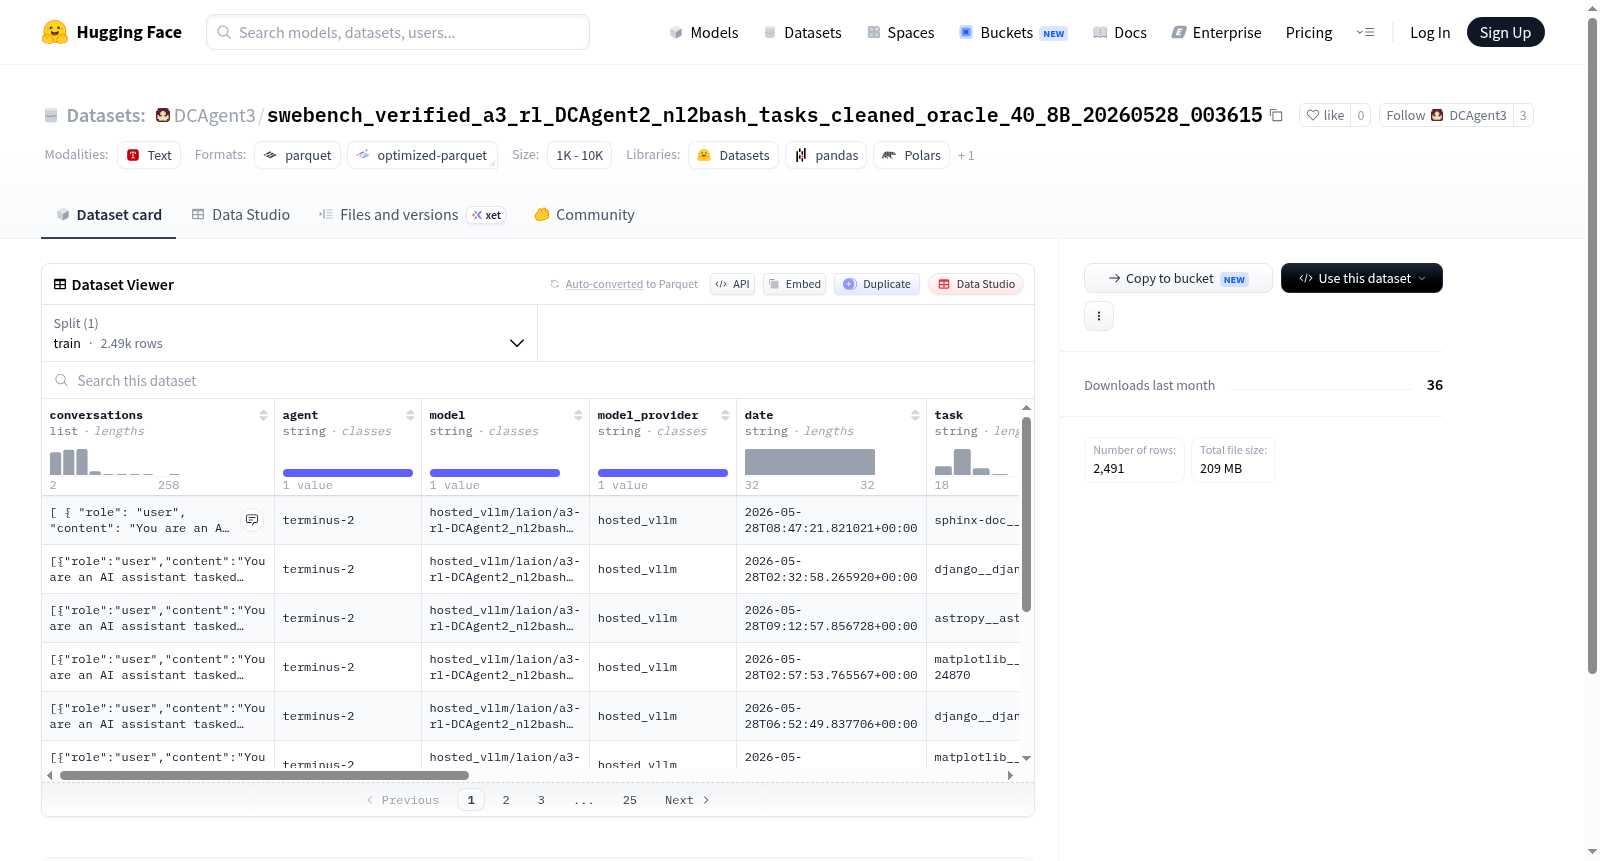
Task: Click the date lengths histogram bar
Action: click(x=810, y=462)
